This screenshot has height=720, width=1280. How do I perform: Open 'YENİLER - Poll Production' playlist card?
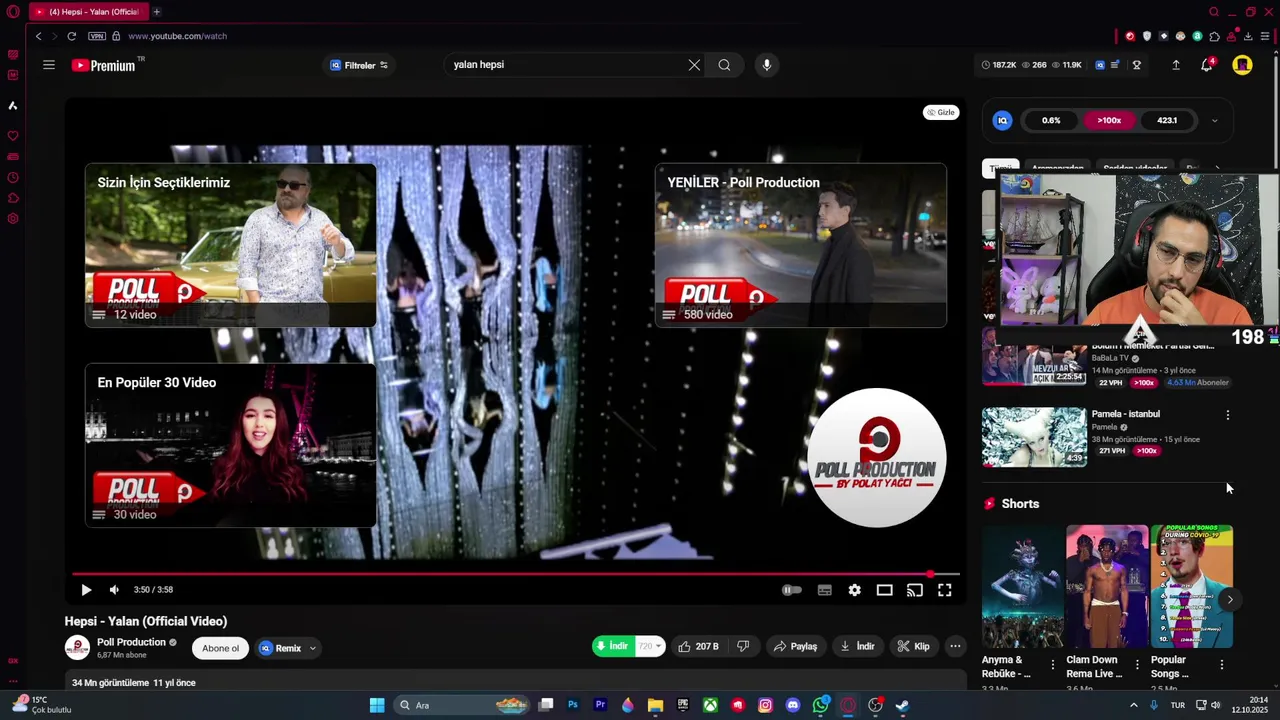(x=800, y=245)
